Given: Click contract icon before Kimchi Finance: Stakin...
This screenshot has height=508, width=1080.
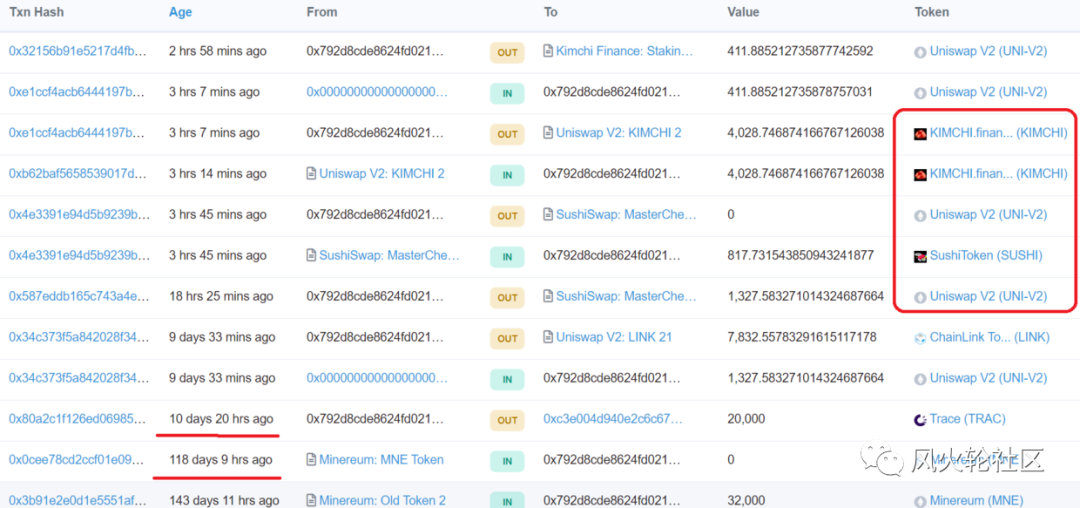Looking at the screenshot, I should (548, 51).
